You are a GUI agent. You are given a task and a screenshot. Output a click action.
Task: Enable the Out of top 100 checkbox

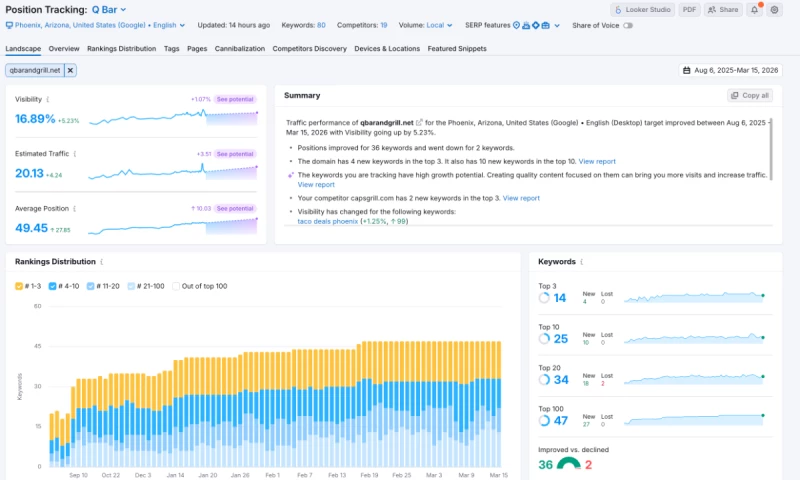(x=177, y=286)
